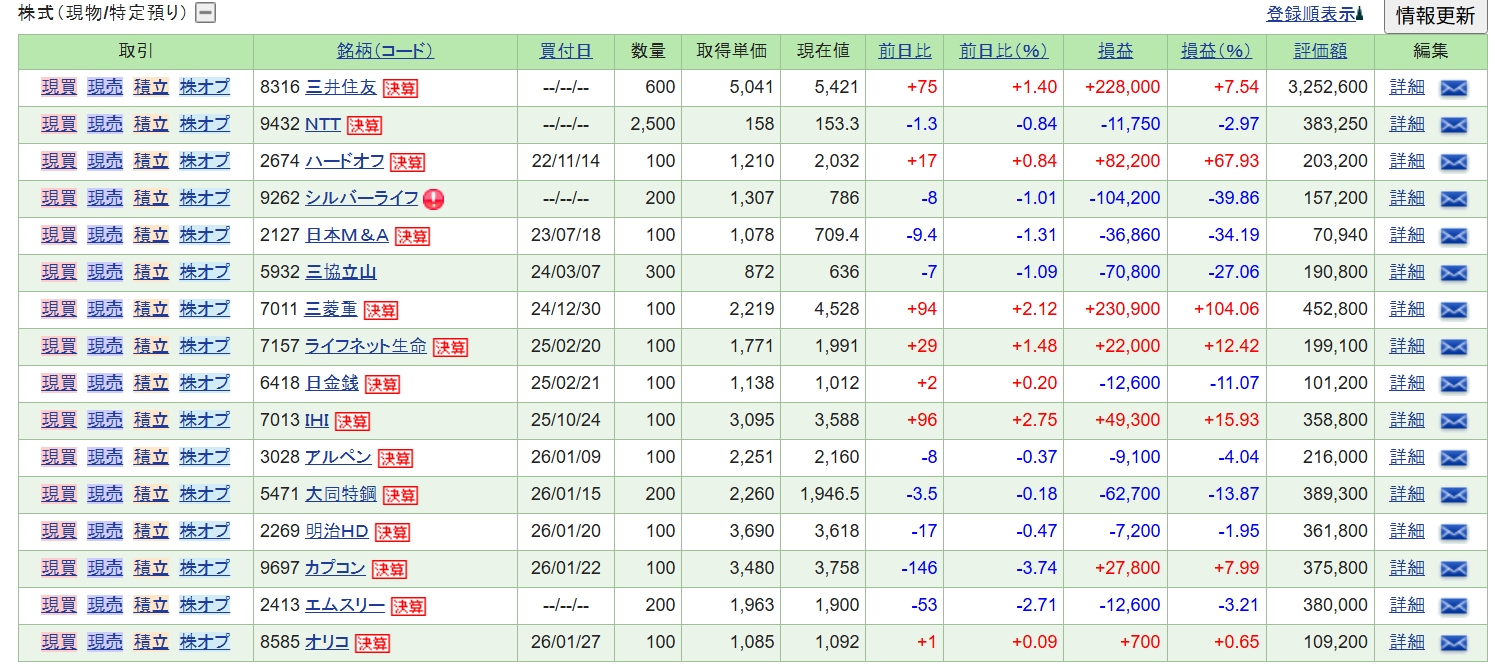Click the mail icon in the 三井住友 row
This screenshot has height=672, width=1508.
[1452, 88]
